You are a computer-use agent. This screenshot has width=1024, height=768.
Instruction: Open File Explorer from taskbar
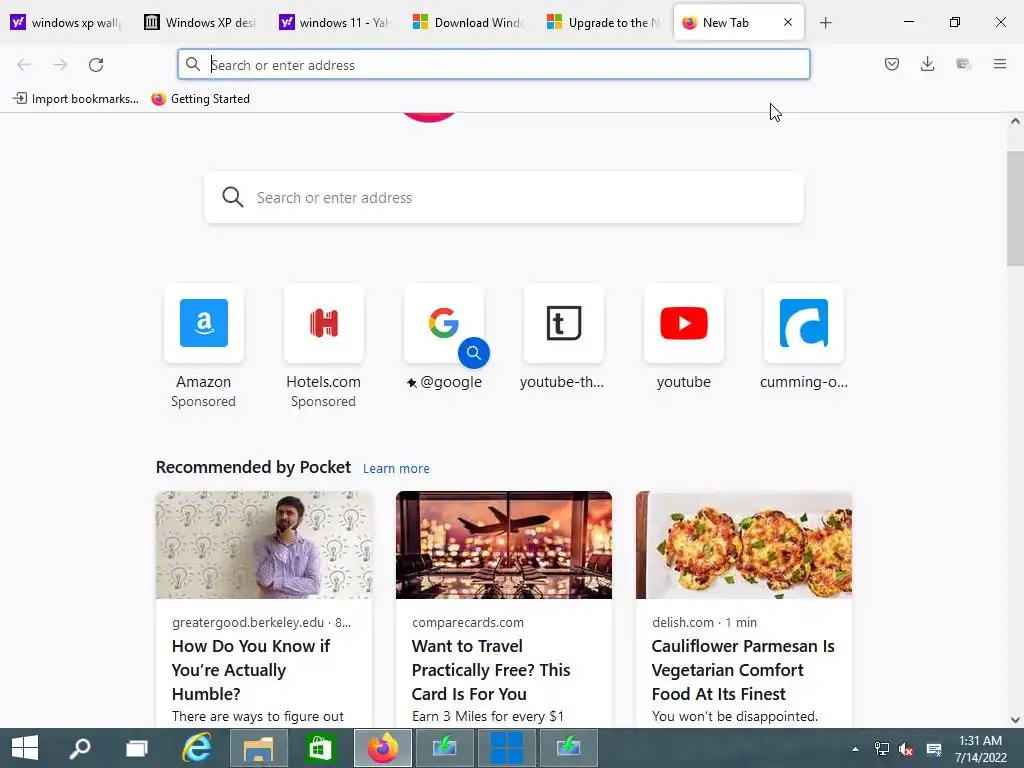click(259, 748)
